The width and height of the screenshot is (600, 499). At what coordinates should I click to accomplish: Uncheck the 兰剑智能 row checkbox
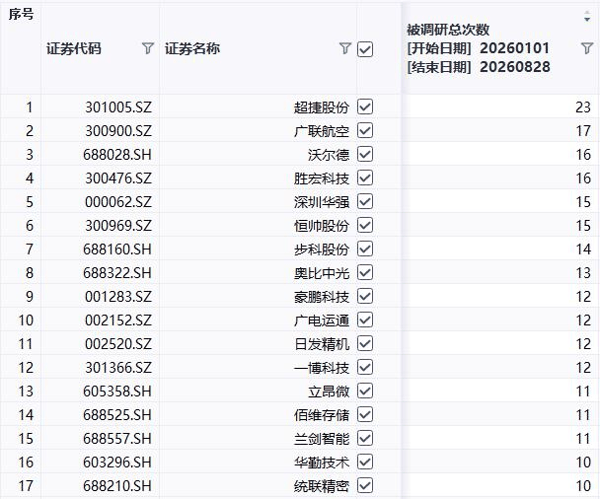coord(365,439)
